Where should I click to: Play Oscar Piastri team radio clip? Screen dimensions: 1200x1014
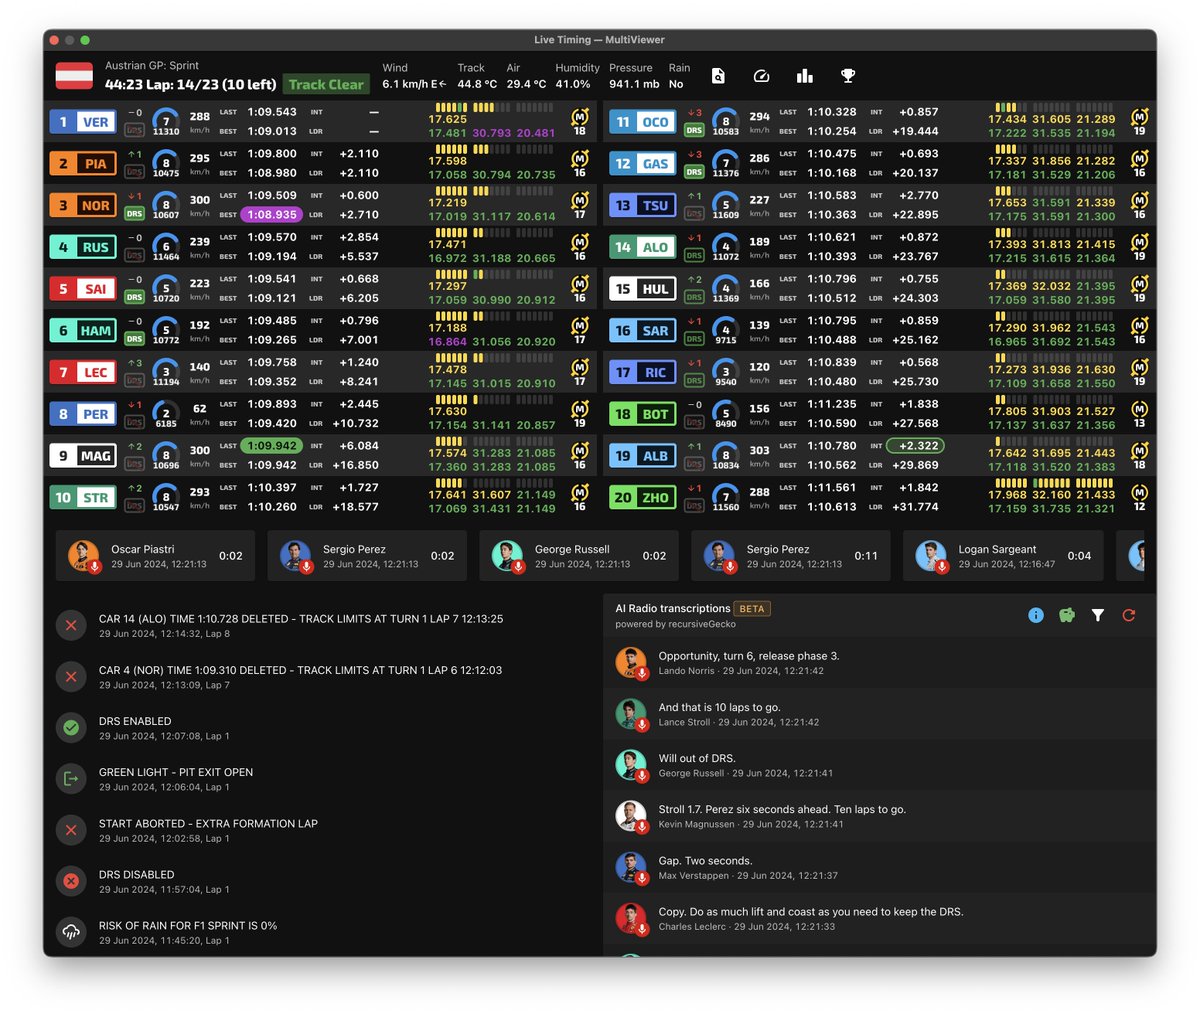pyautogui.click(x=155, y=556)
